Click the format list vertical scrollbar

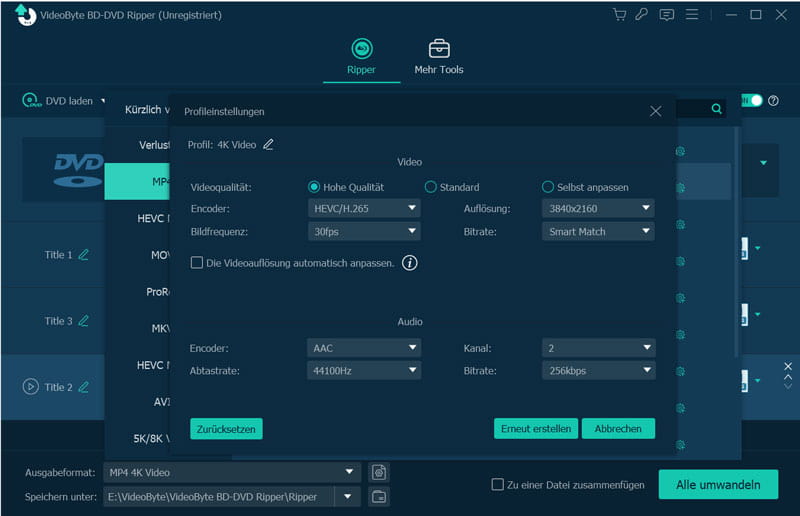tap(736, 242)
